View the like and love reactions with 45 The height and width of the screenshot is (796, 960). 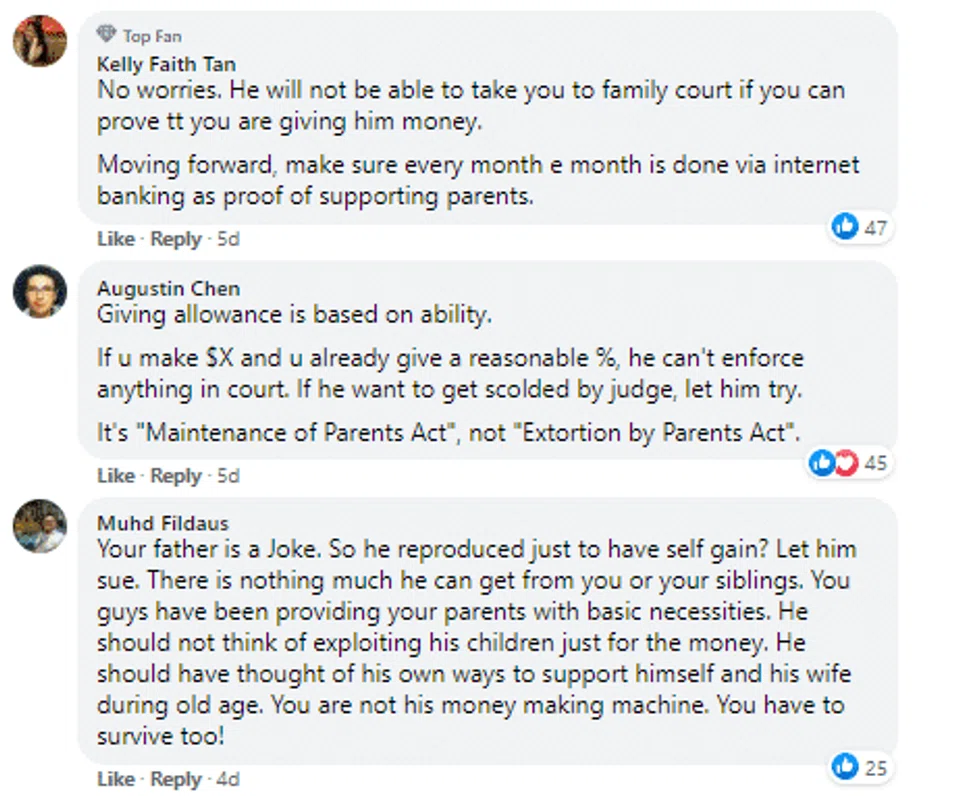(834, 463)
